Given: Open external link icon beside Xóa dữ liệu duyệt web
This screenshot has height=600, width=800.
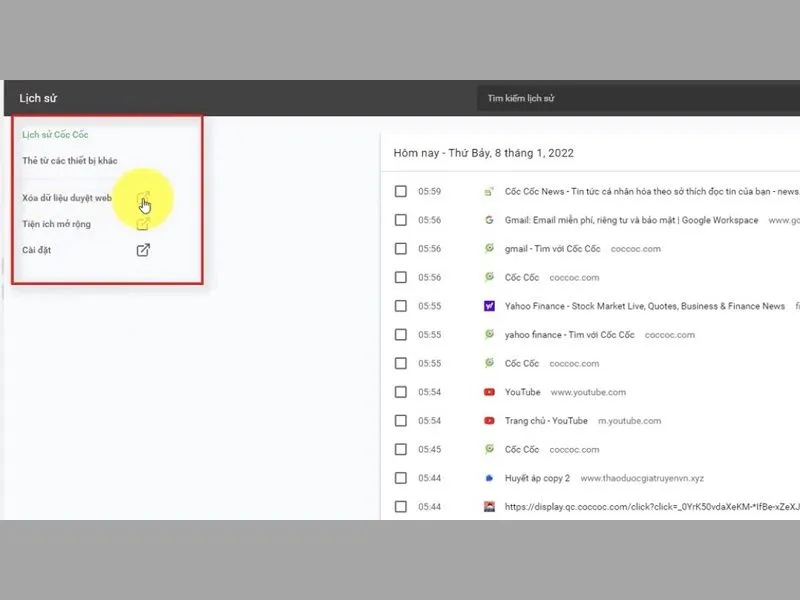Looking at the screenshot, I should pos(143,198).
